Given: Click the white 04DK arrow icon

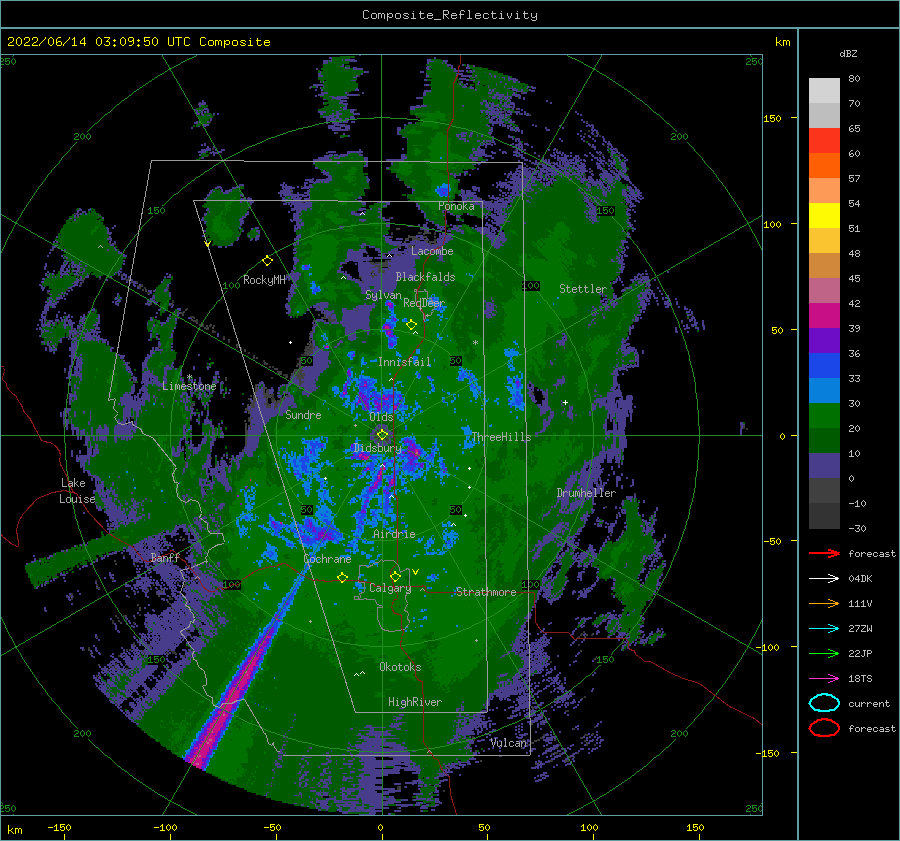Looking at the screenshot, I should (x=824, y=579).
